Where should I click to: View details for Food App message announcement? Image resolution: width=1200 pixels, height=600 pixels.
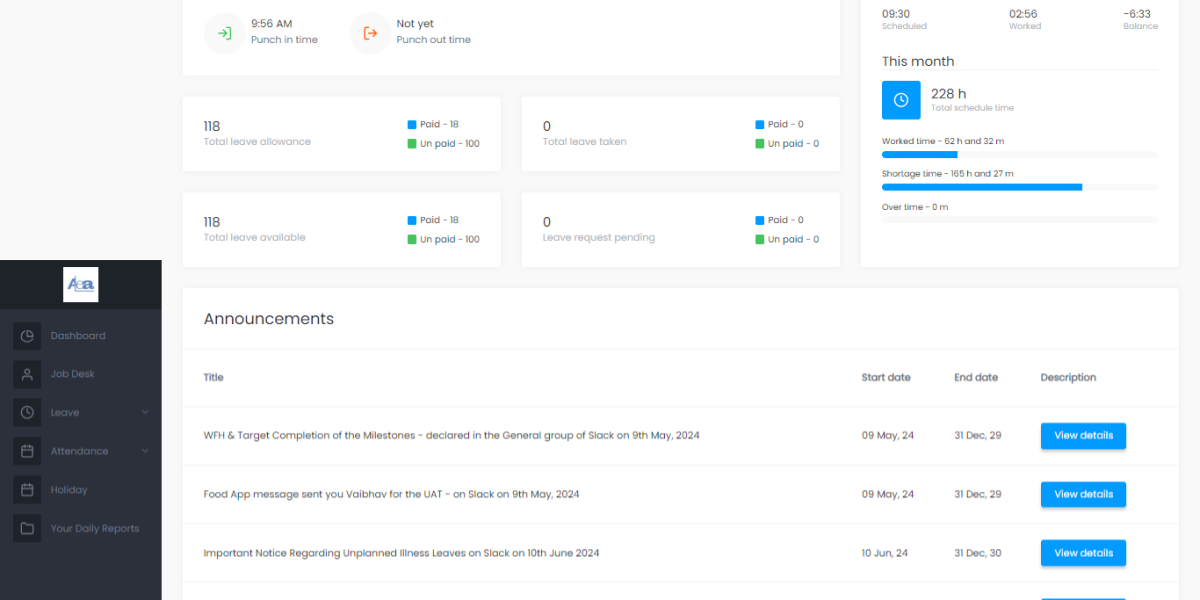pyautogui.click(x=1083, y=494)
